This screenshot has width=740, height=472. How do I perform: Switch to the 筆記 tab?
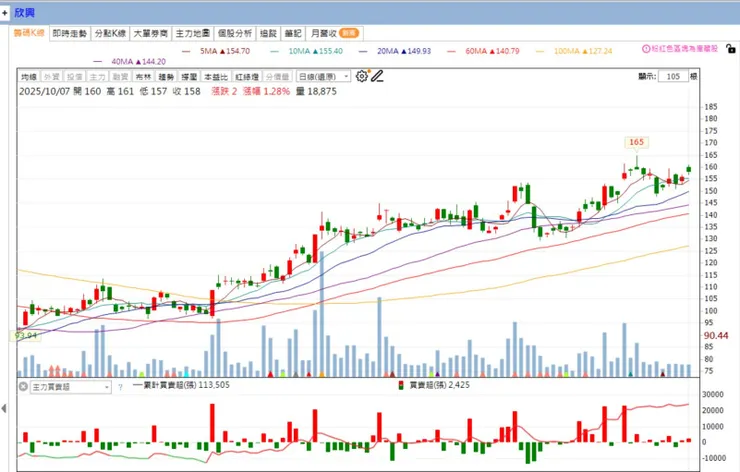293,33
